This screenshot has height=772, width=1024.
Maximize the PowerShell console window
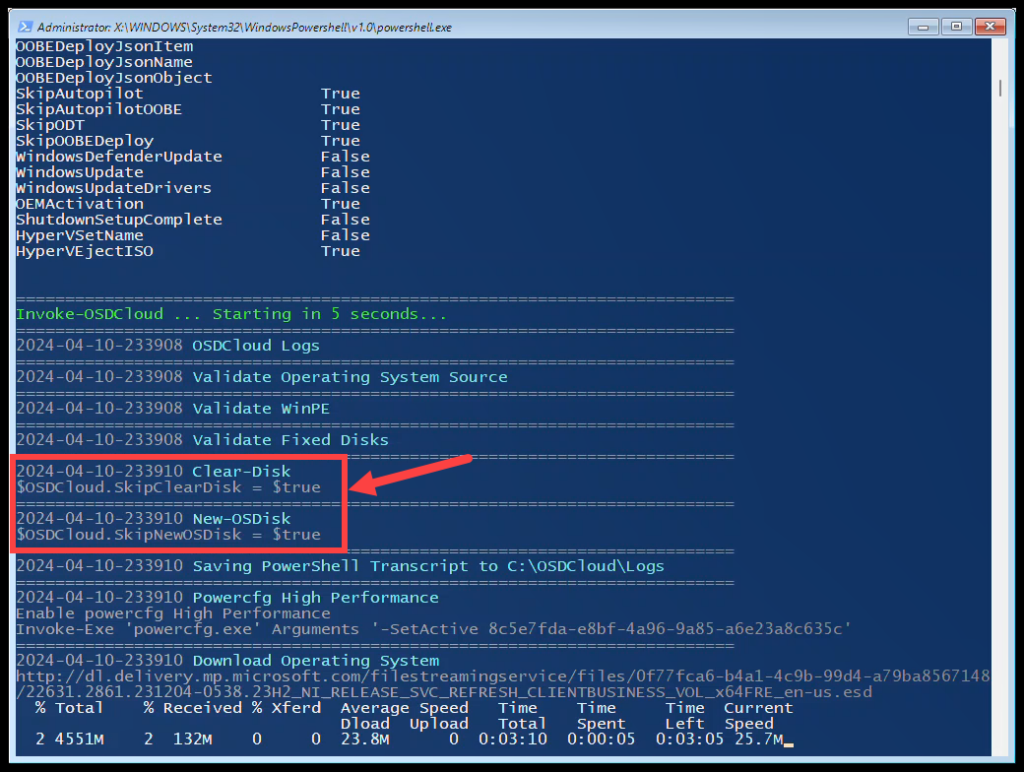tap(956, 26)
